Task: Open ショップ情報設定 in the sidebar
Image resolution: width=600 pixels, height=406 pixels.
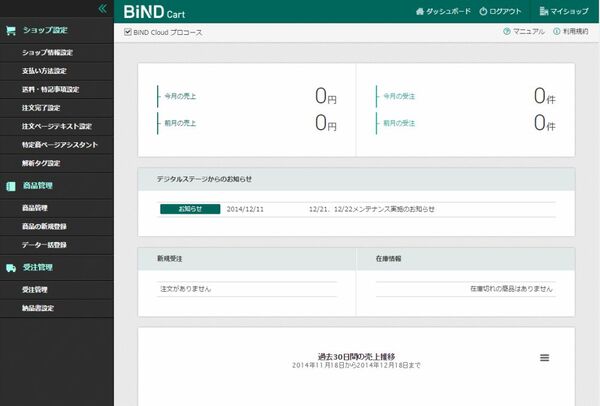Action: (47, 52)
